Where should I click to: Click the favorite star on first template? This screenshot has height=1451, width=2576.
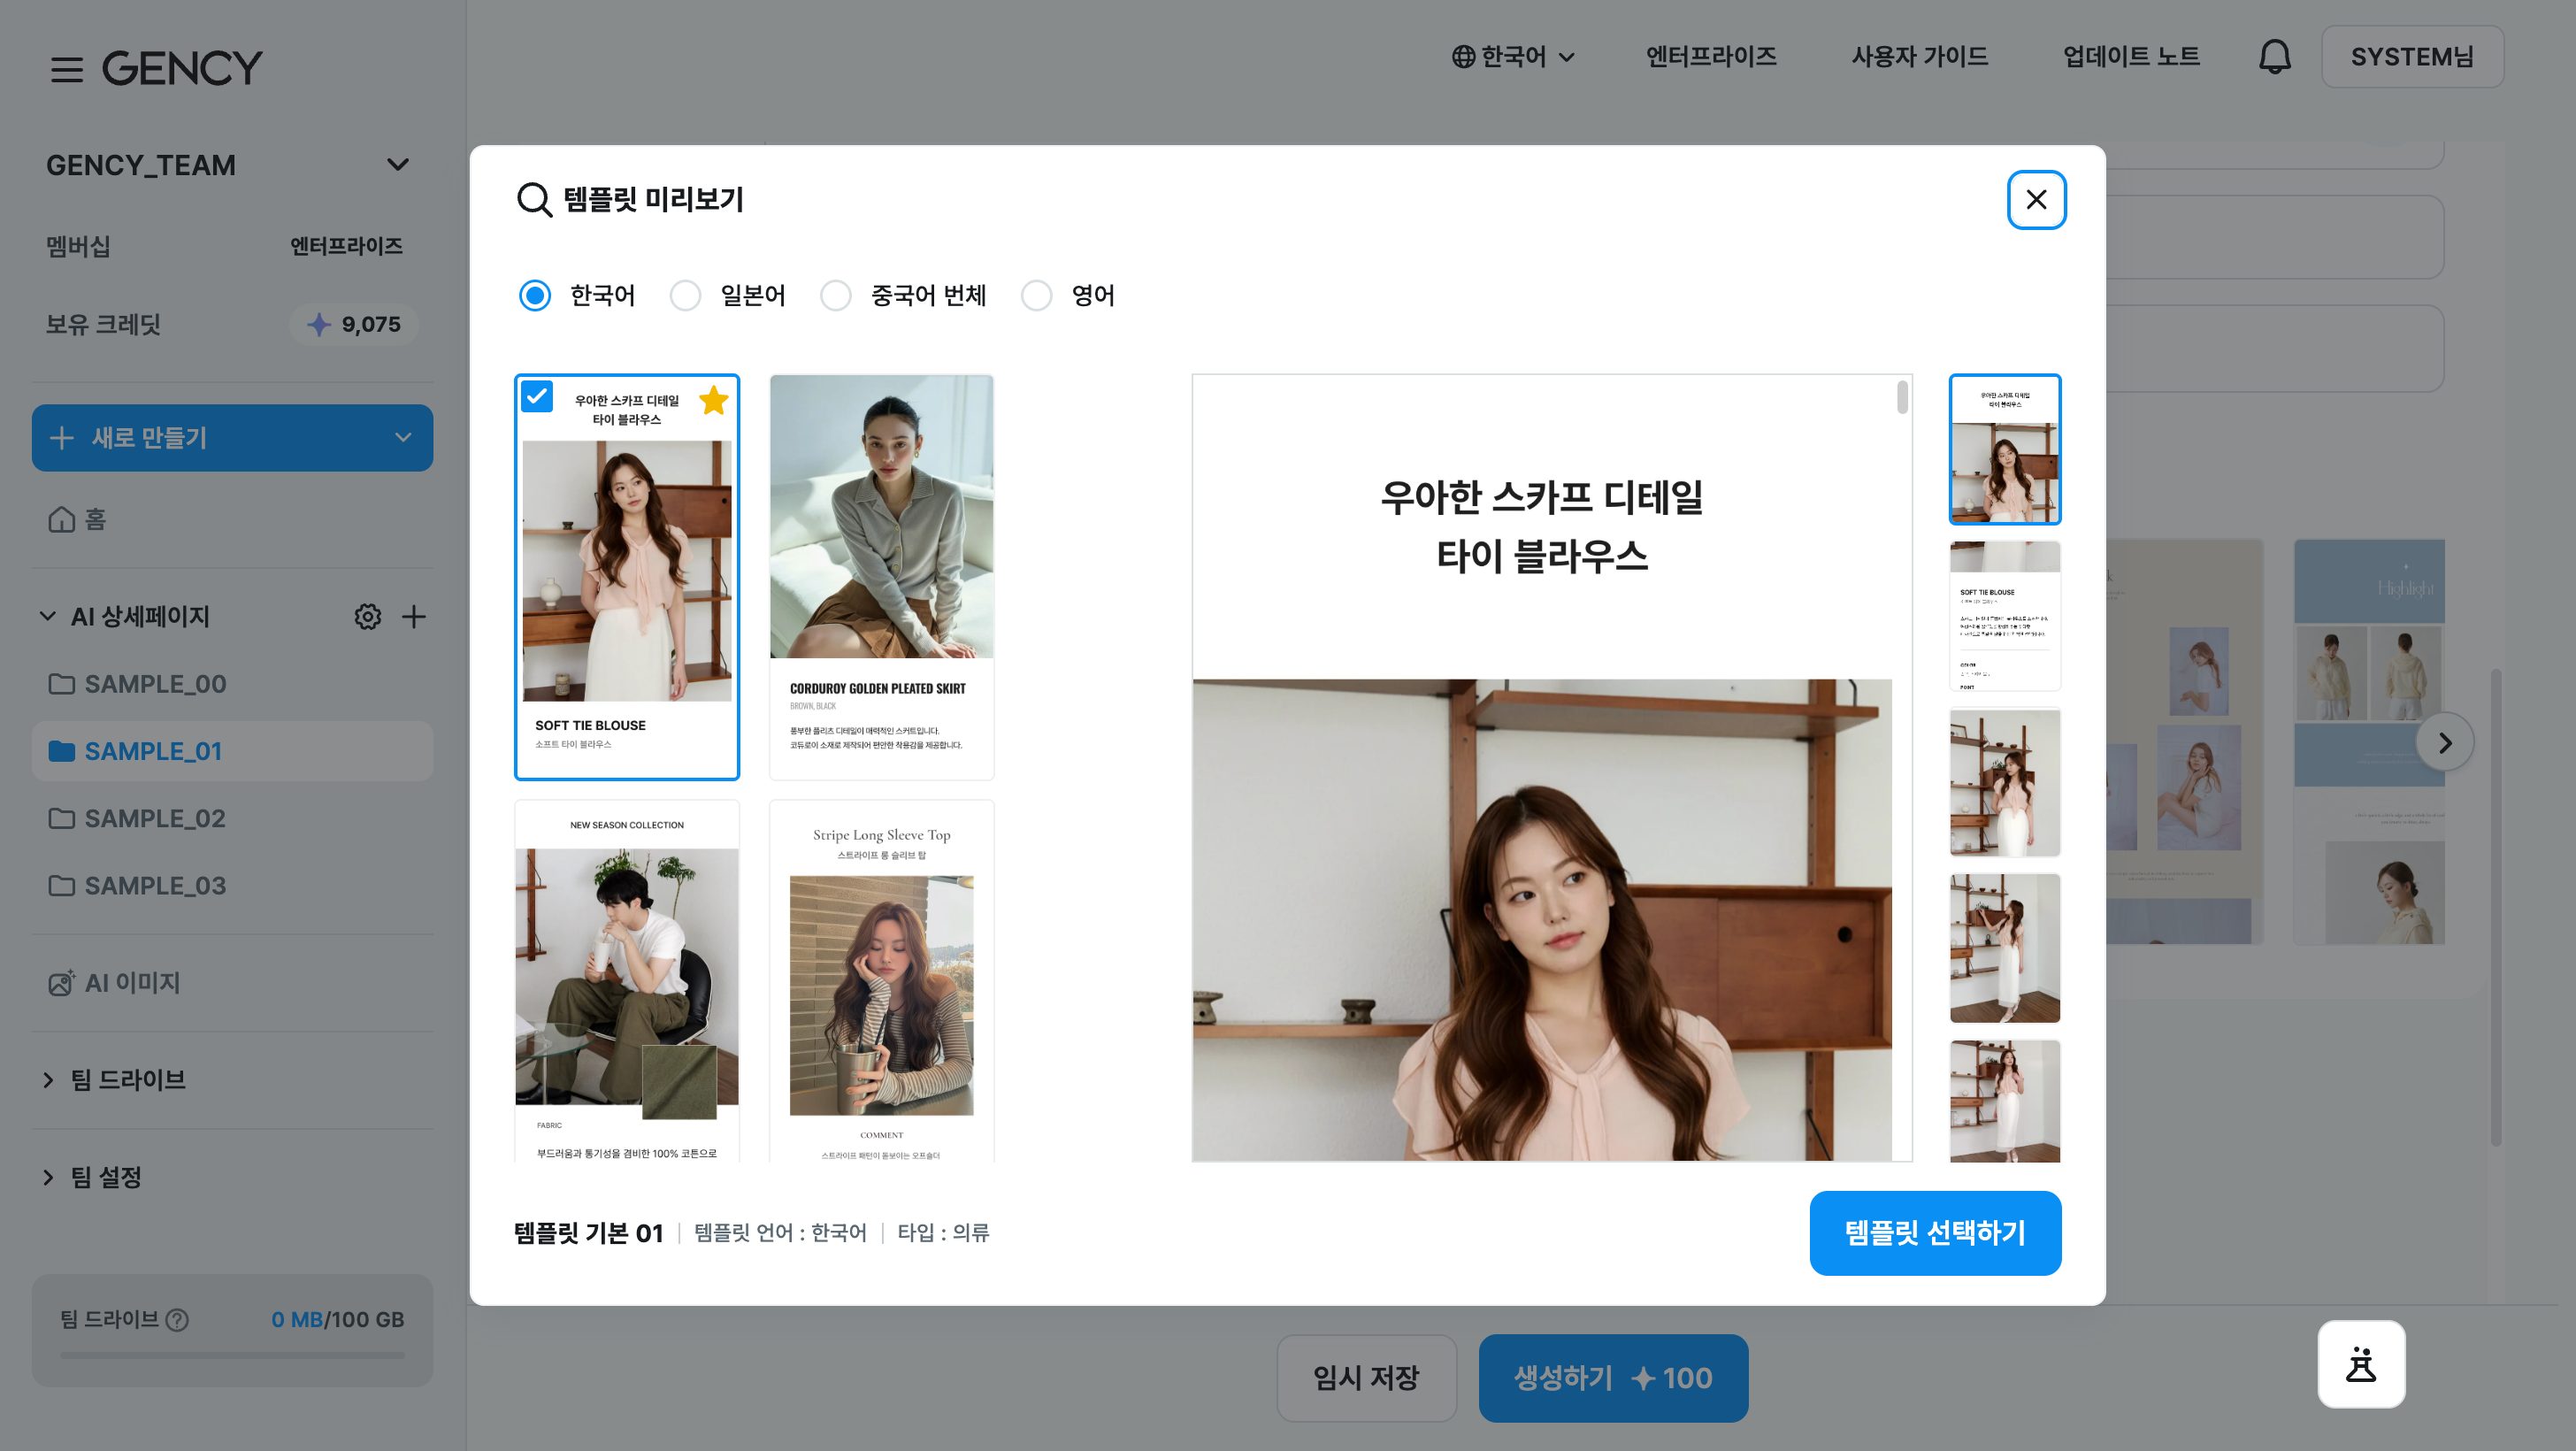point(713,400)
